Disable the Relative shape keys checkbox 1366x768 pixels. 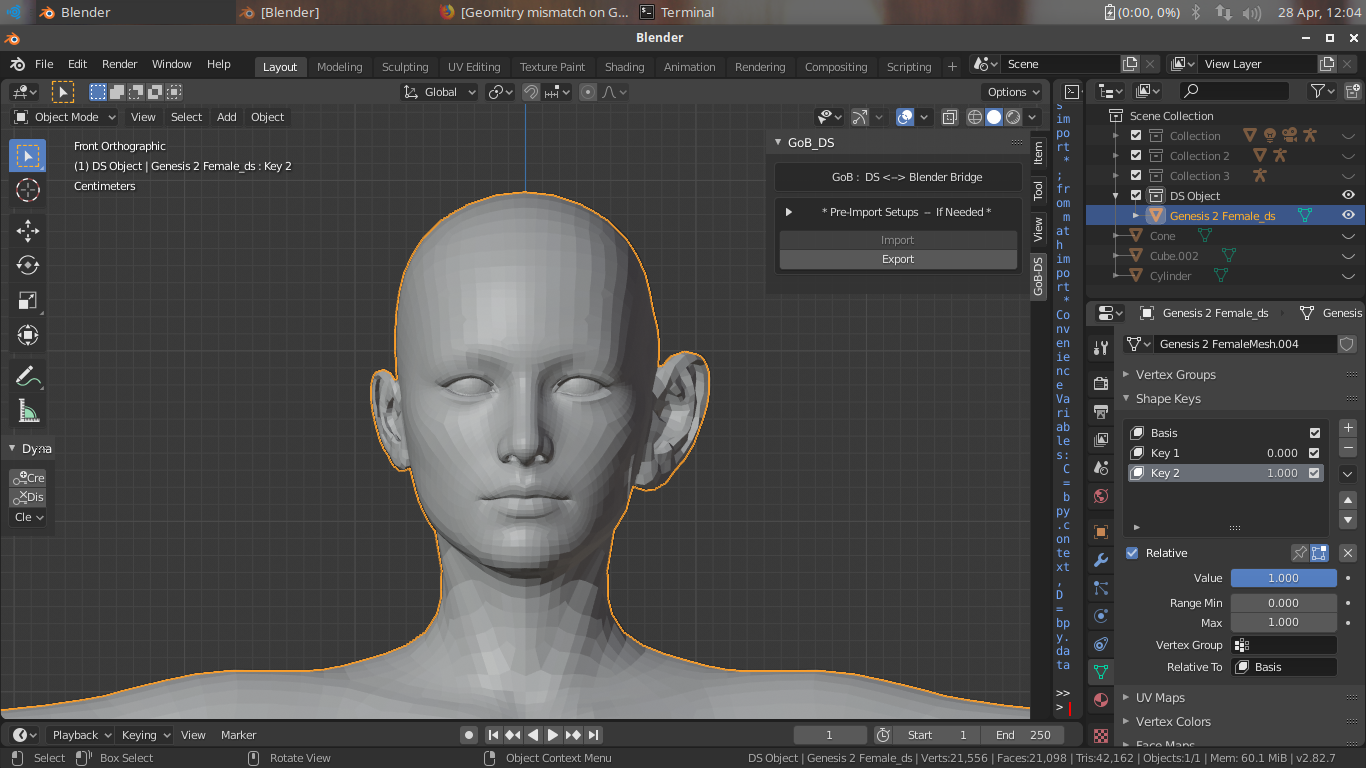[1132, 553]
